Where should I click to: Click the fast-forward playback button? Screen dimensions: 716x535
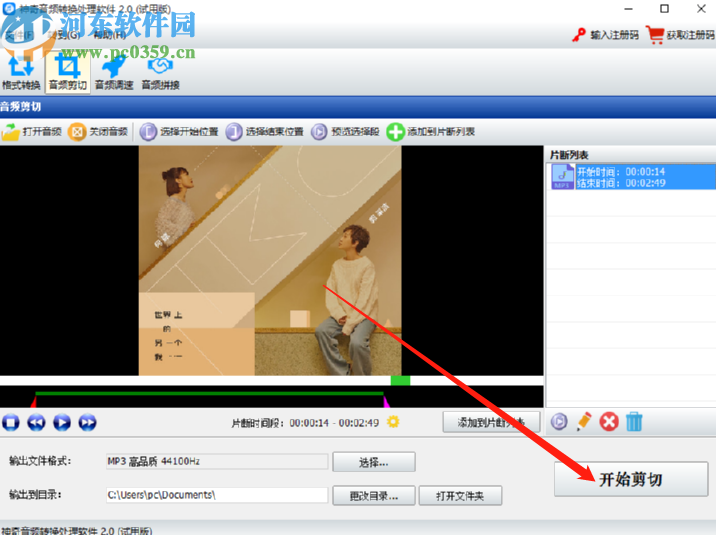pyautogui.click(x=87, y=422)
